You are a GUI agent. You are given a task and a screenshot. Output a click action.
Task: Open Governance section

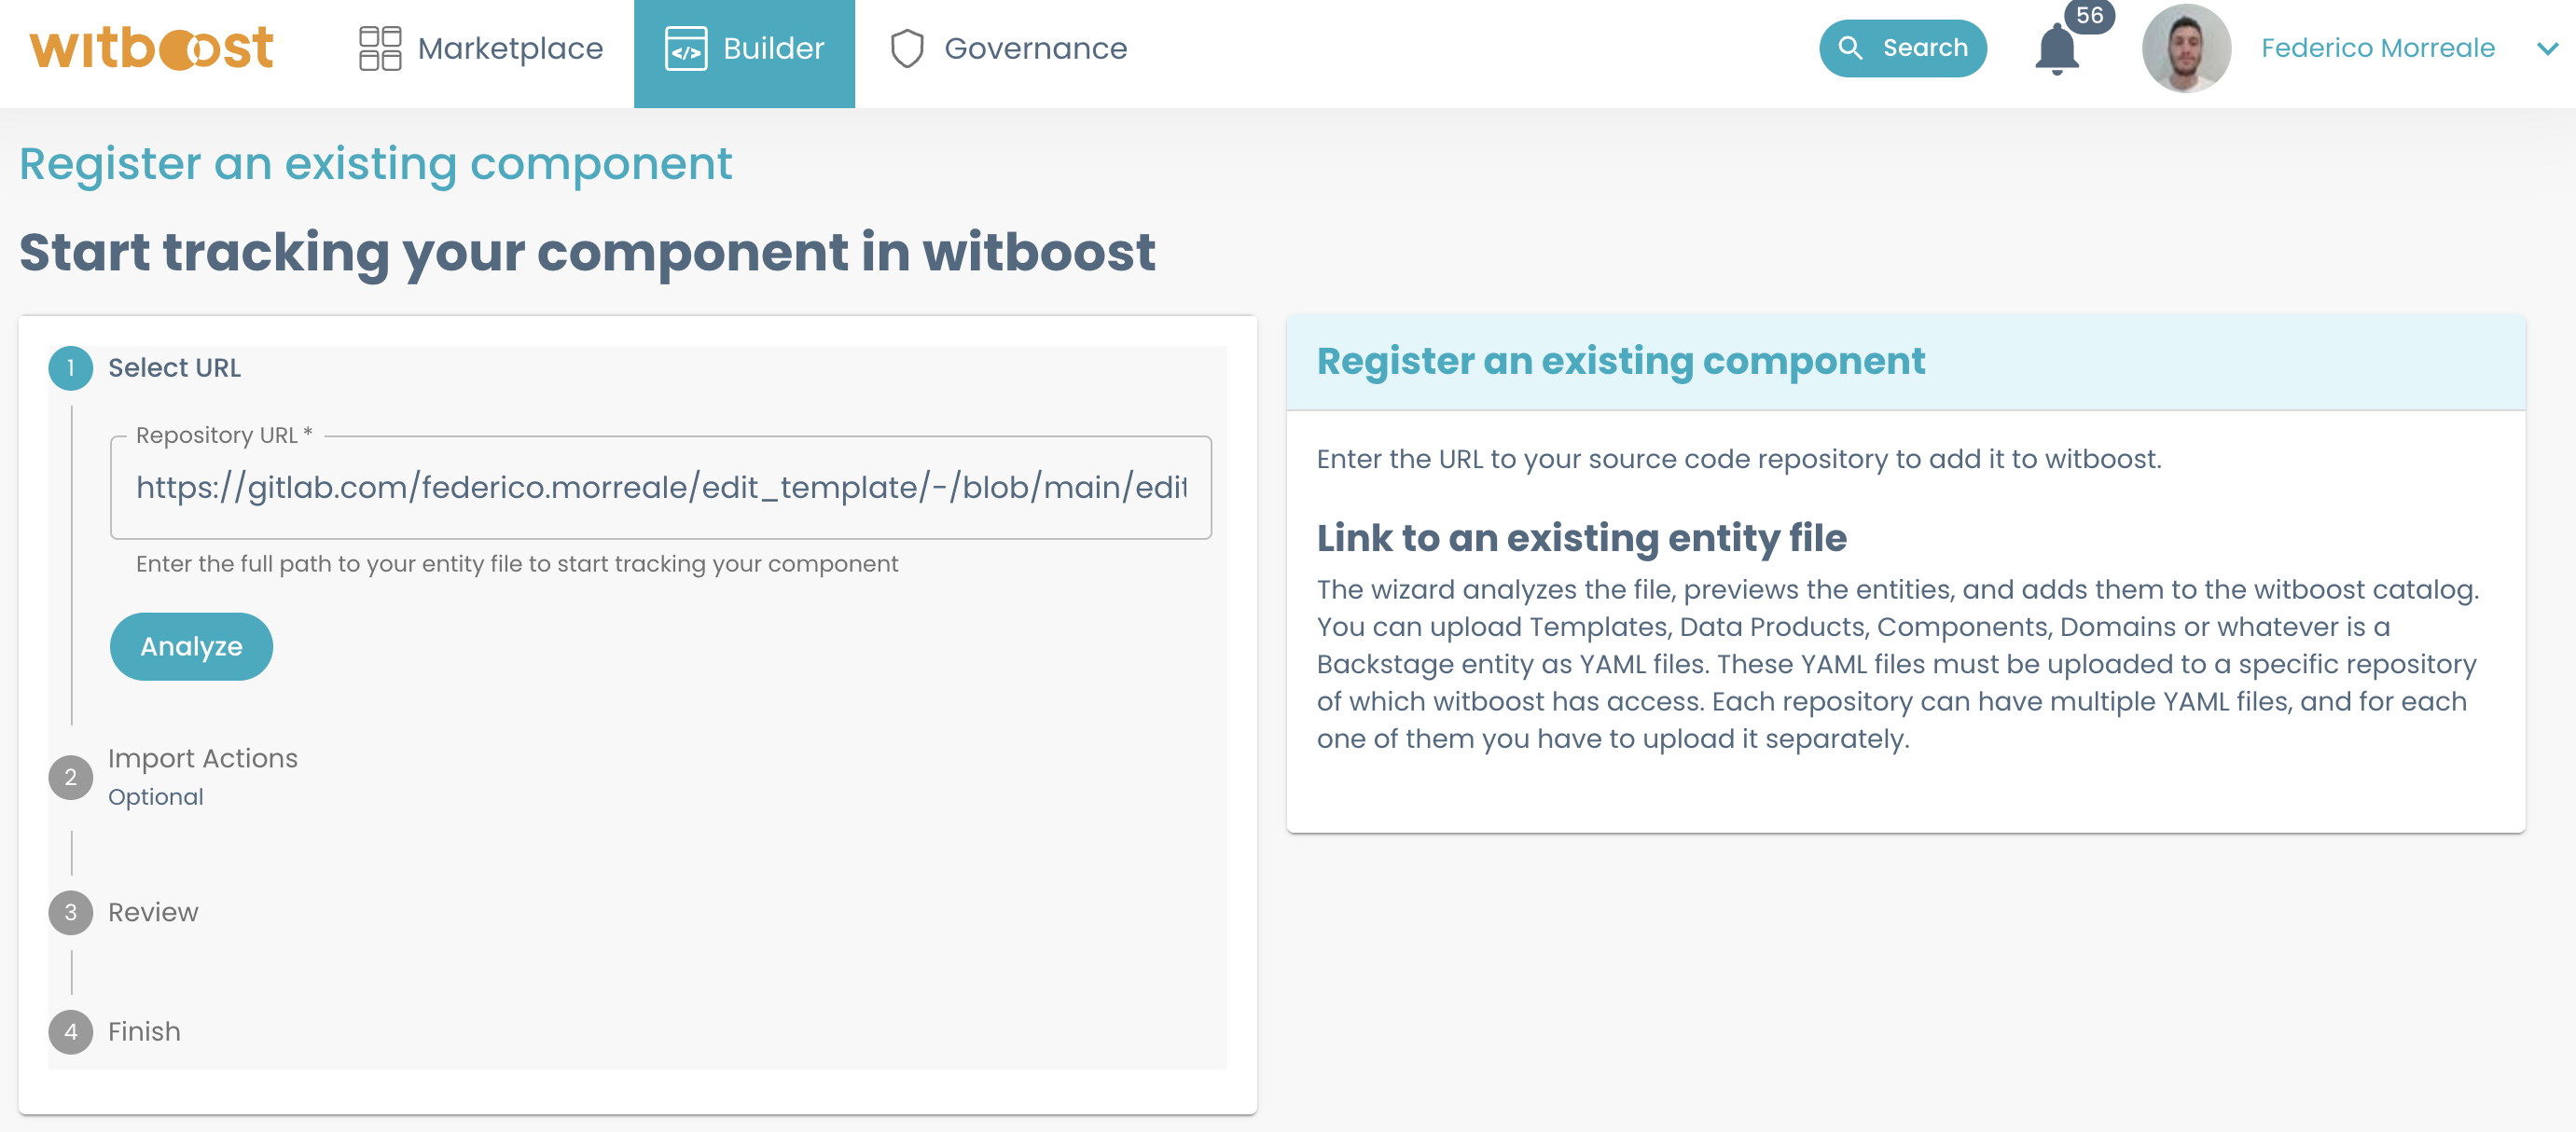[1033, 48]
